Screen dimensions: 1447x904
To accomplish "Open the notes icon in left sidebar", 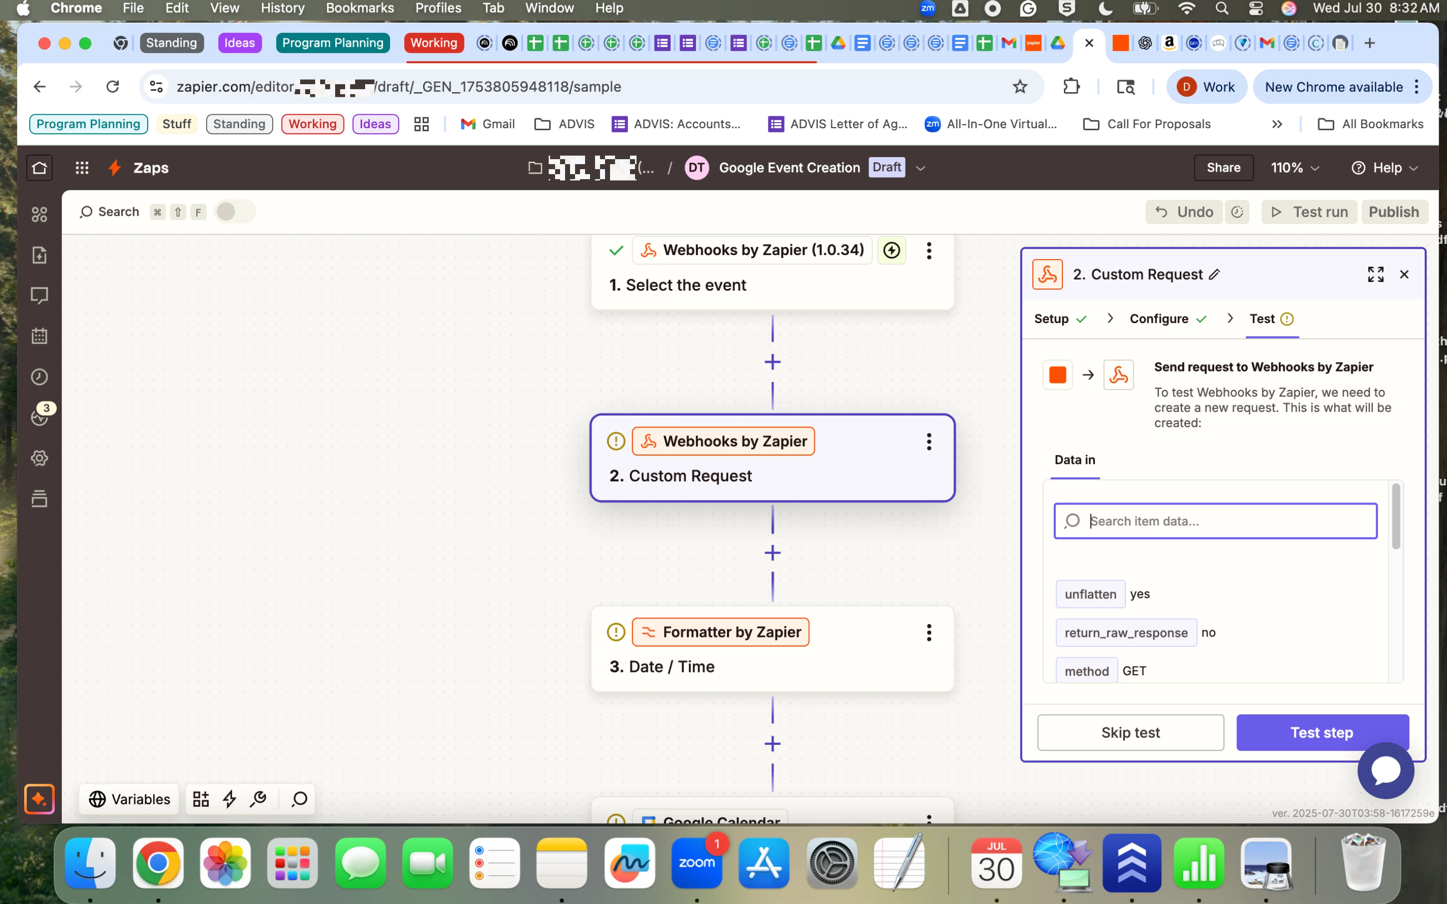I will click(39, 255).
